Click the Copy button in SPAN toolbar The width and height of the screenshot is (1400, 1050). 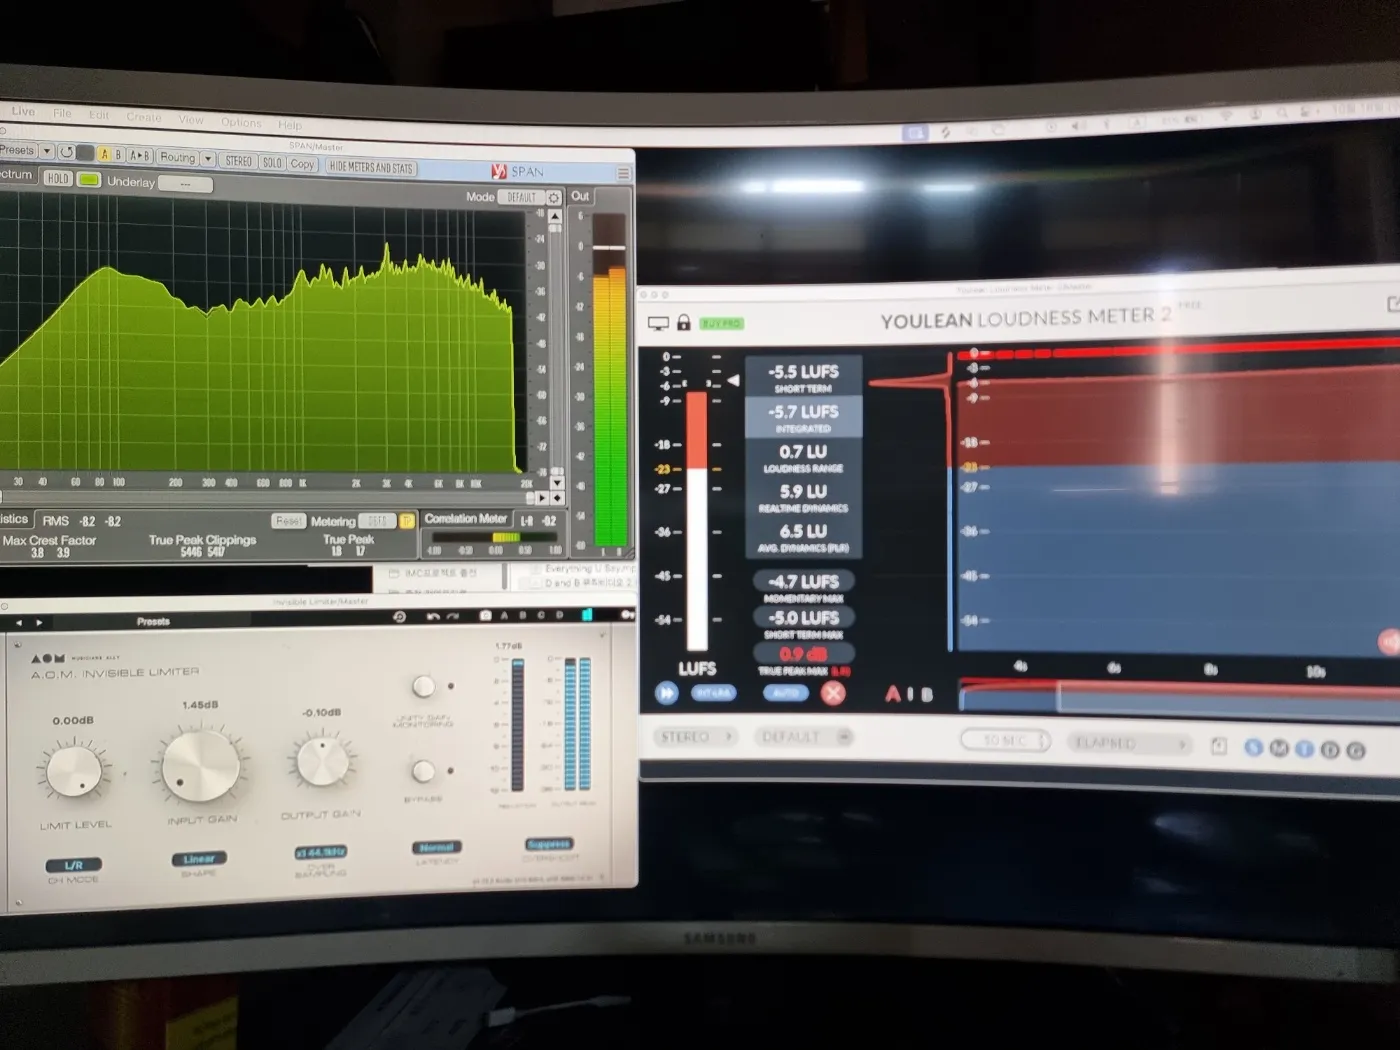pyautogui.click(x=302, y=164)
